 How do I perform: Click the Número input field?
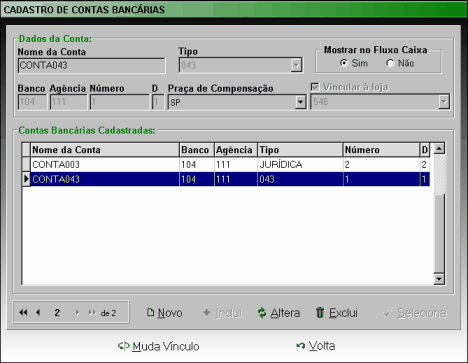point(119,102)
